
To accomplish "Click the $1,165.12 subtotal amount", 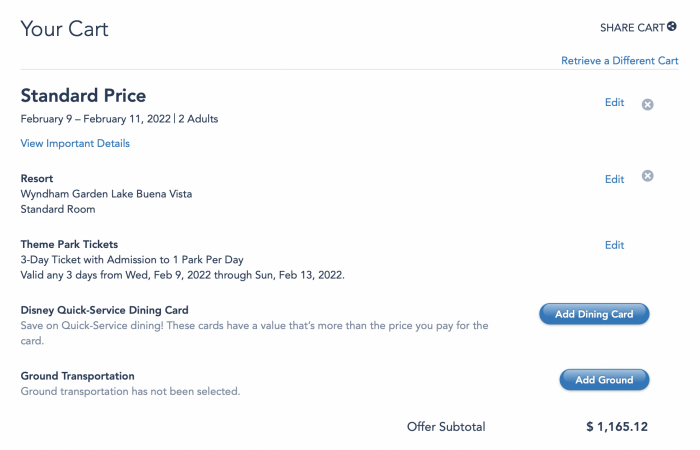I will [617, 427].
